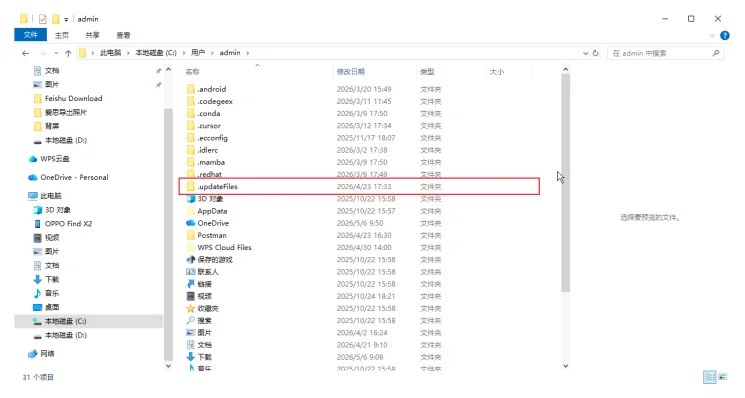Click navigation pane scroll up arrow
The height and width of the screenshot is (398, 745).
(x=168, y=70)
